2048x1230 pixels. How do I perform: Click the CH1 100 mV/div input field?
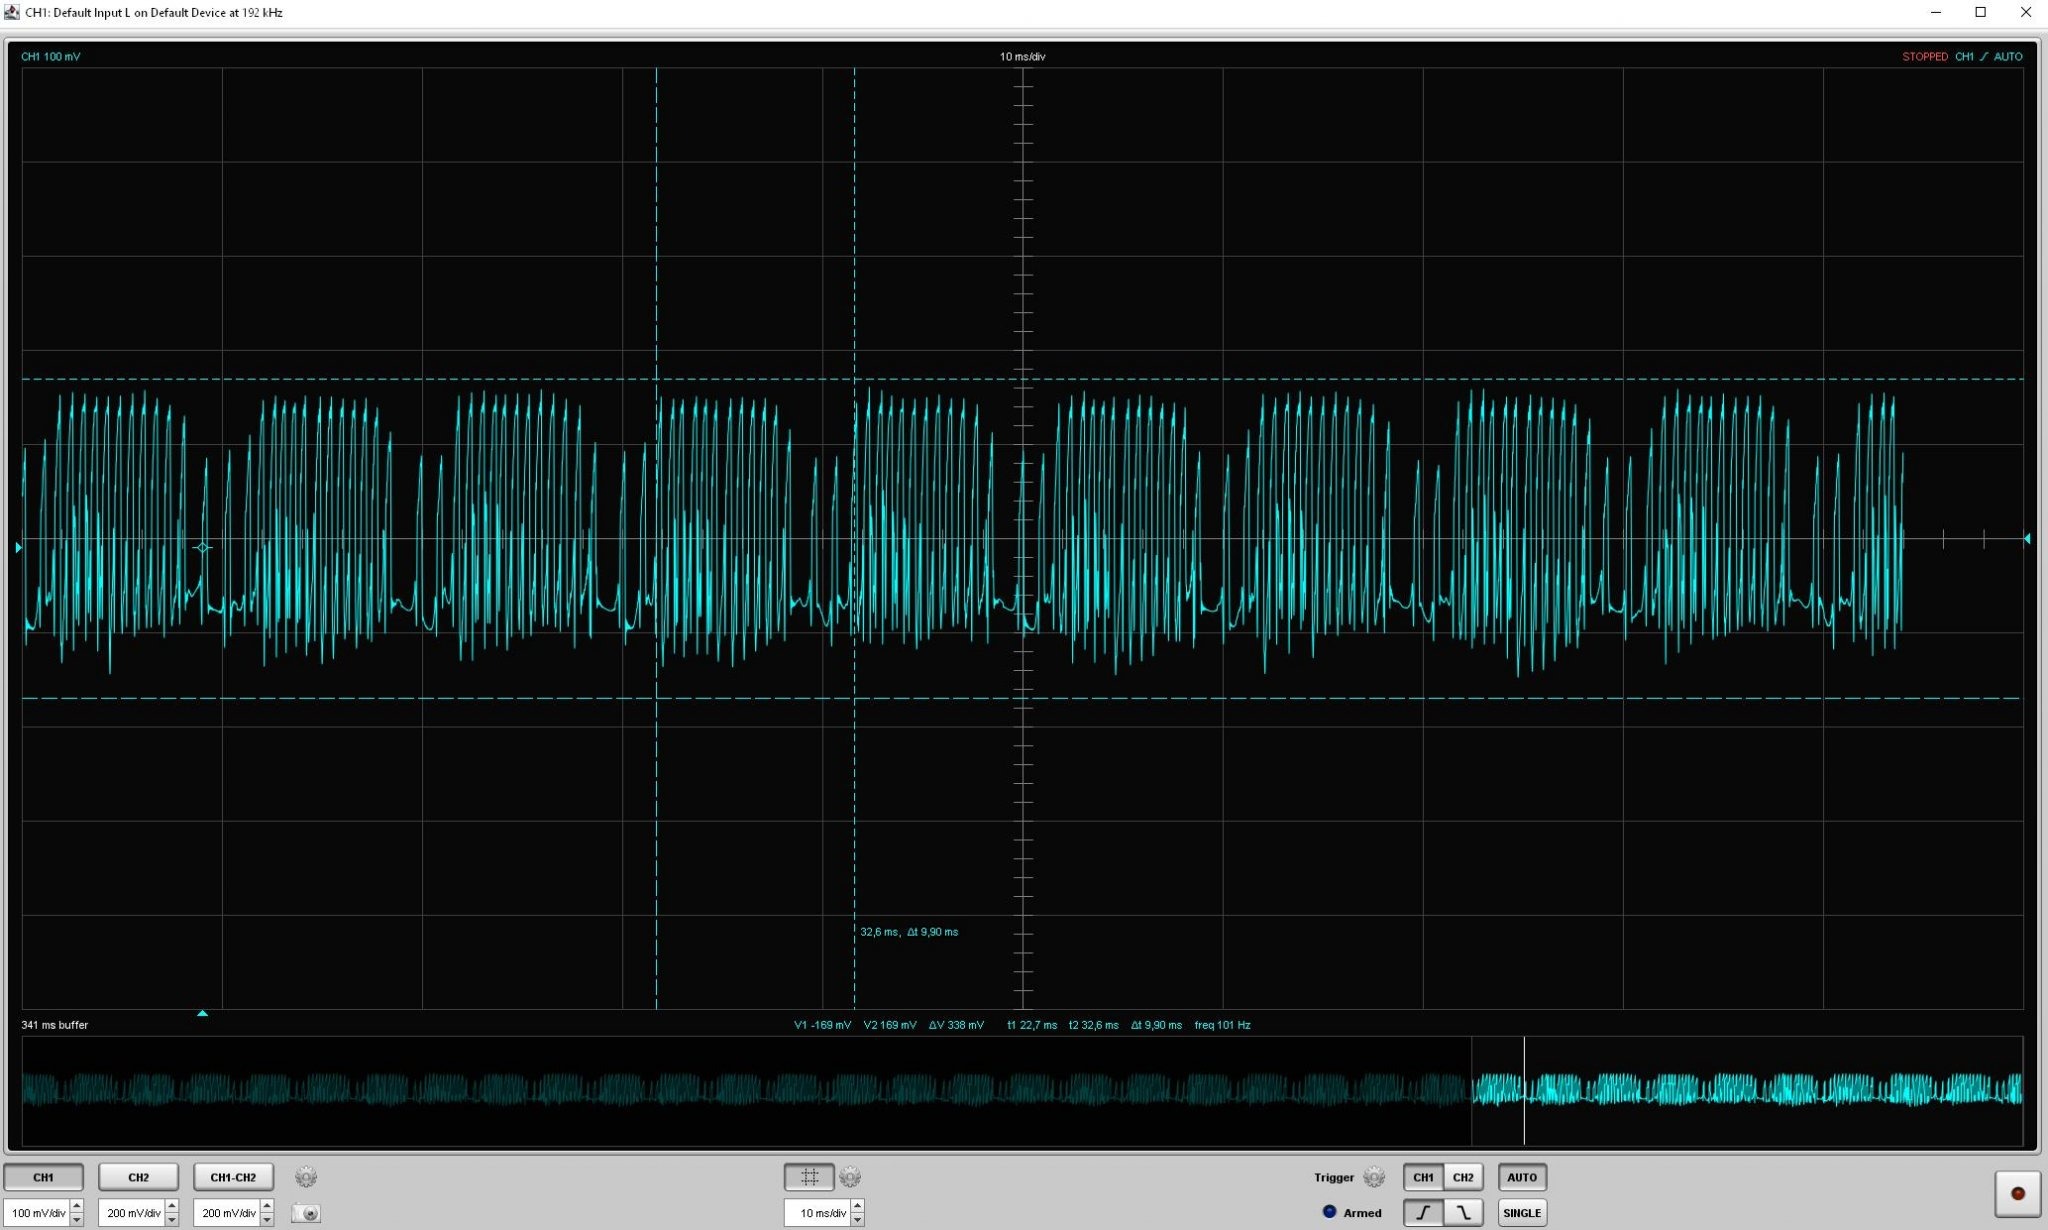pyautogui.click(x=37, y=1213)
